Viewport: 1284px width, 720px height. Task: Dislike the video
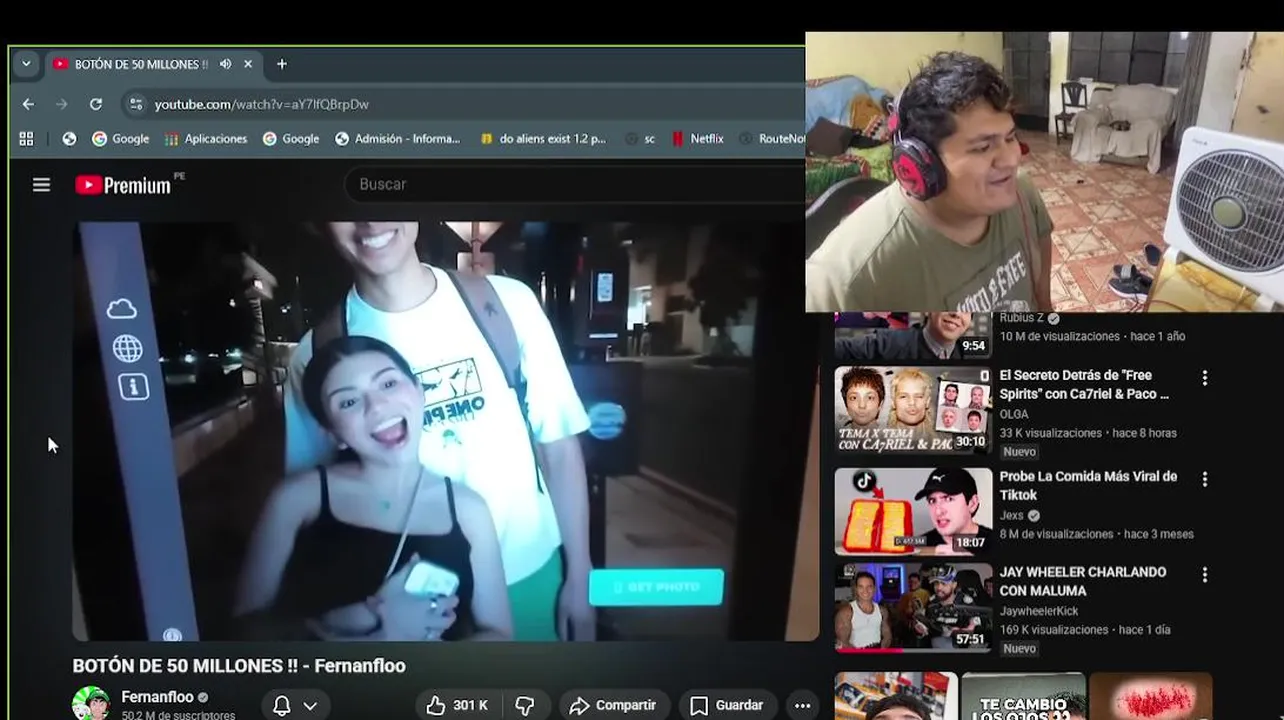[x=525, y=705]
